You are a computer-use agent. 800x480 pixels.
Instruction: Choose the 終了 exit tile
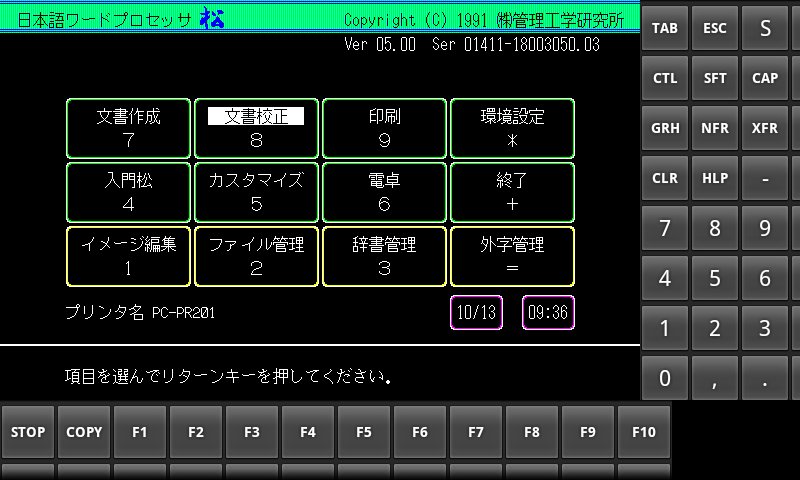[512, 193]
